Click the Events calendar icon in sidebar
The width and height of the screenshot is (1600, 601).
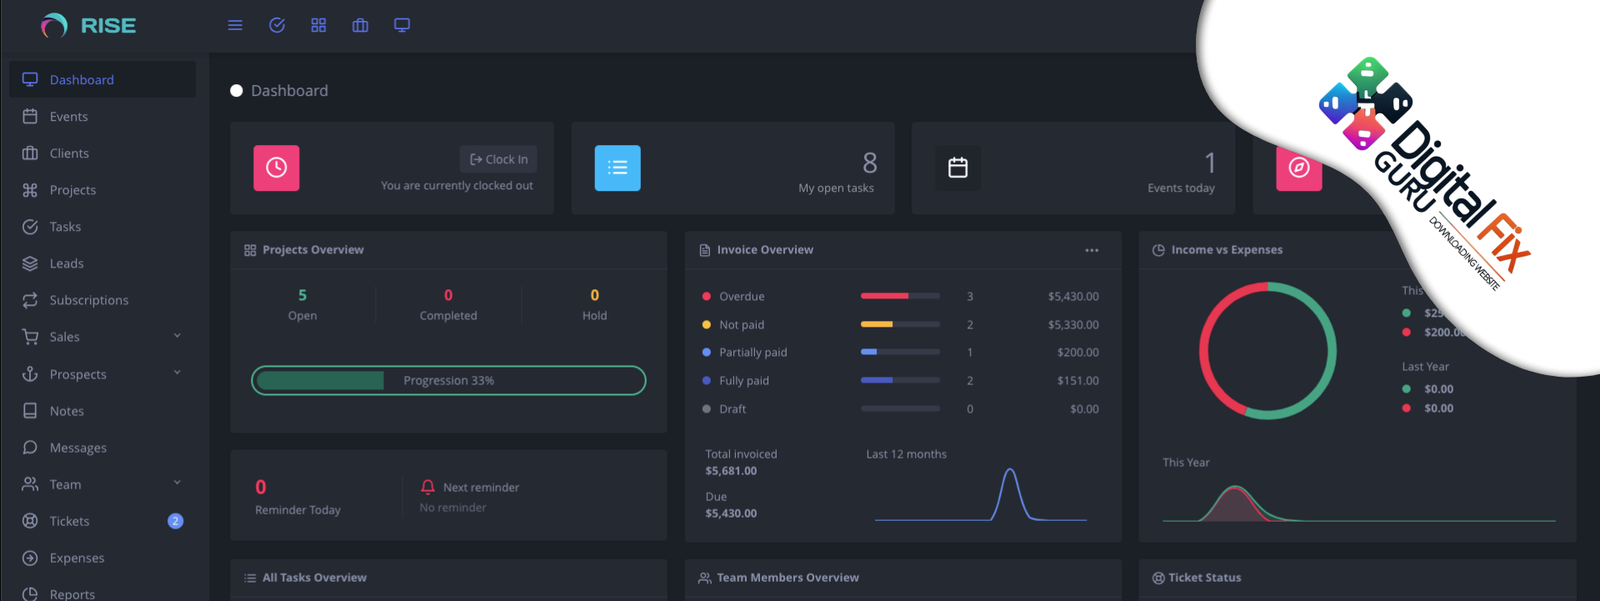[x=30, y=116]
